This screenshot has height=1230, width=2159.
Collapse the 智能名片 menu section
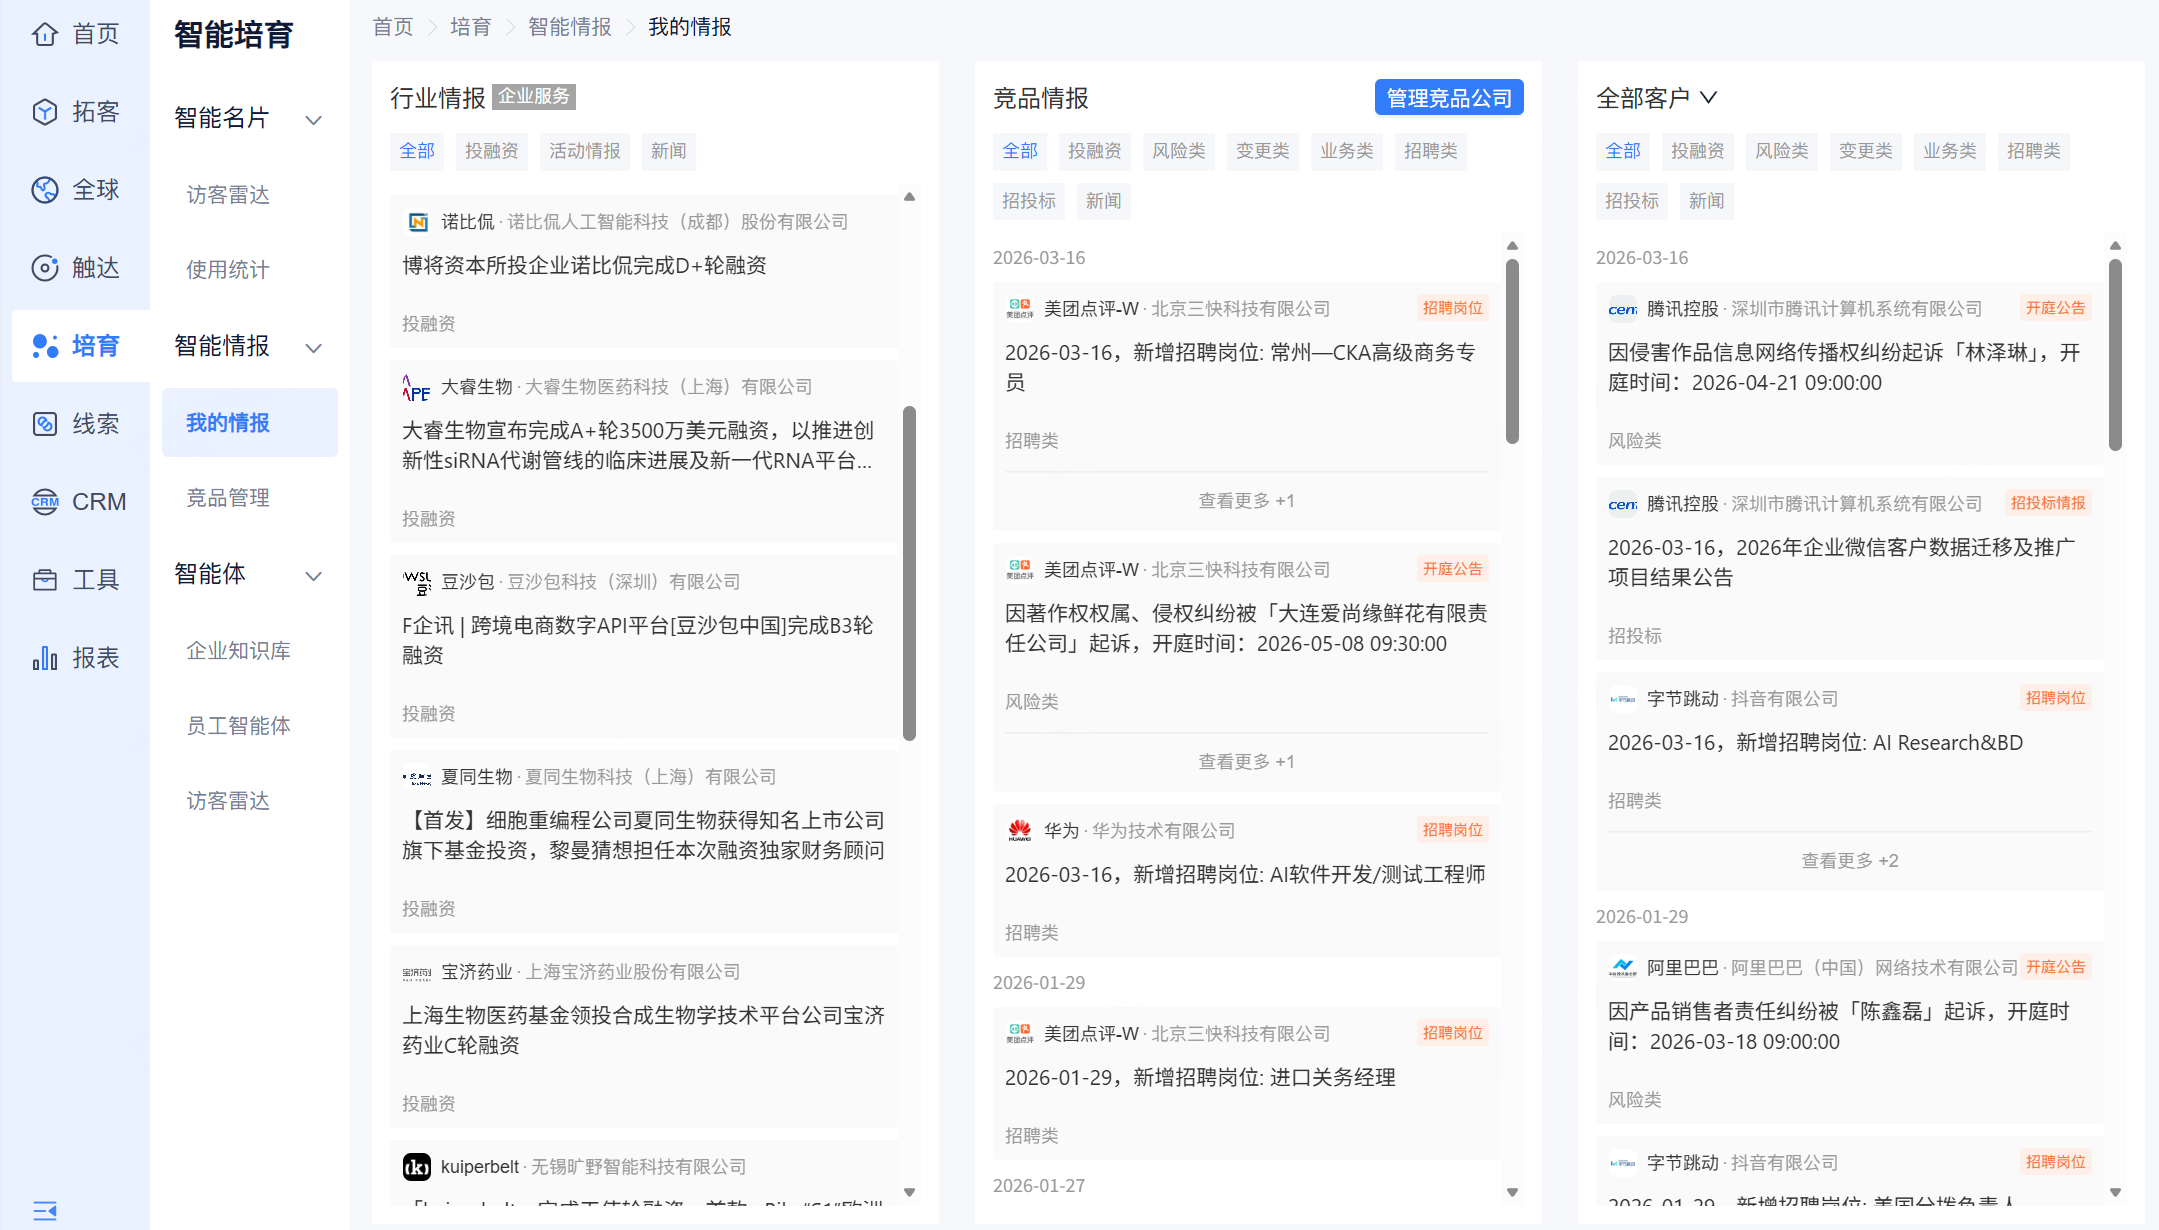[x=313, y=120]
